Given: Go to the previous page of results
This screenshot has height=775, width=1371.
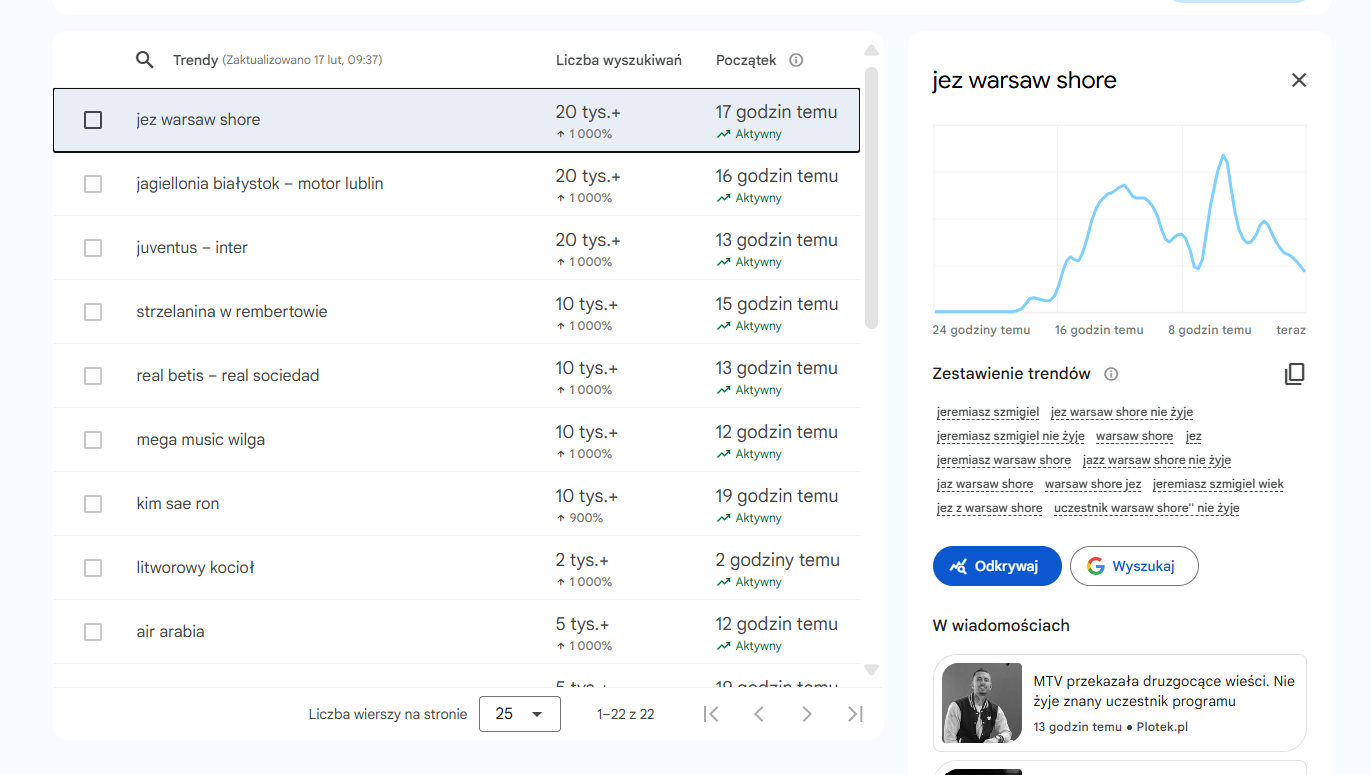Looking at the screenshot, I should tap(759, 714).
